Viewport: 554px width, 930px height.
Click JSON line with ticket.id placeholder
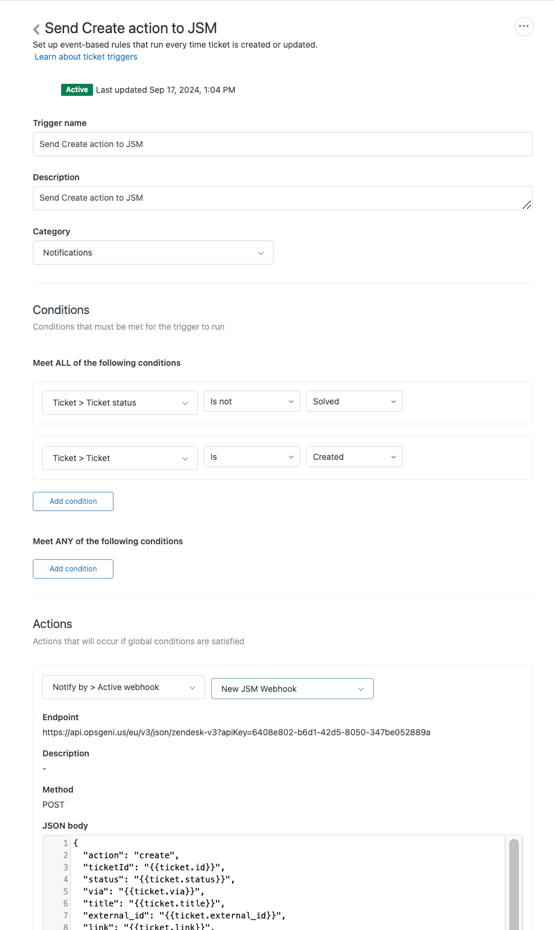click(x=154, y=867)
